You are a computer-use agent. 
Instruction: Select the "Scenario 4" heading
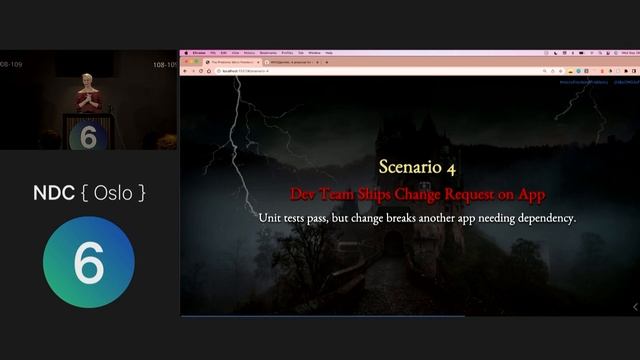tap(417, 167)
